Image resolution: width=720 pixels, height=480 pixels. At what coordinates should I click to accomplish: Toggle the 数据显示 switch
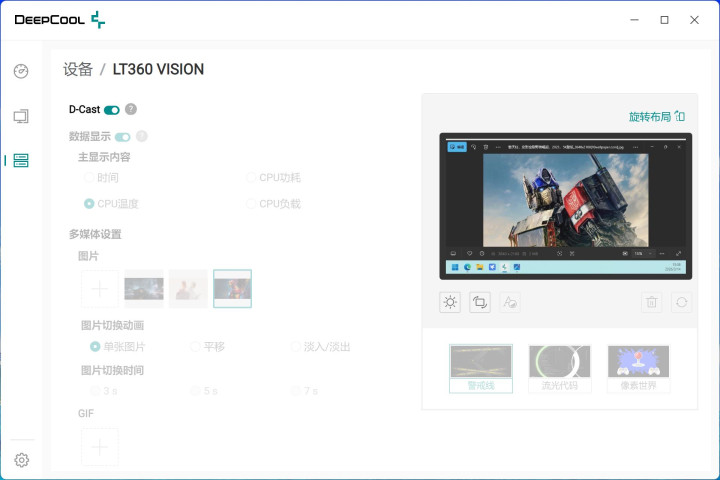point(123,137)
